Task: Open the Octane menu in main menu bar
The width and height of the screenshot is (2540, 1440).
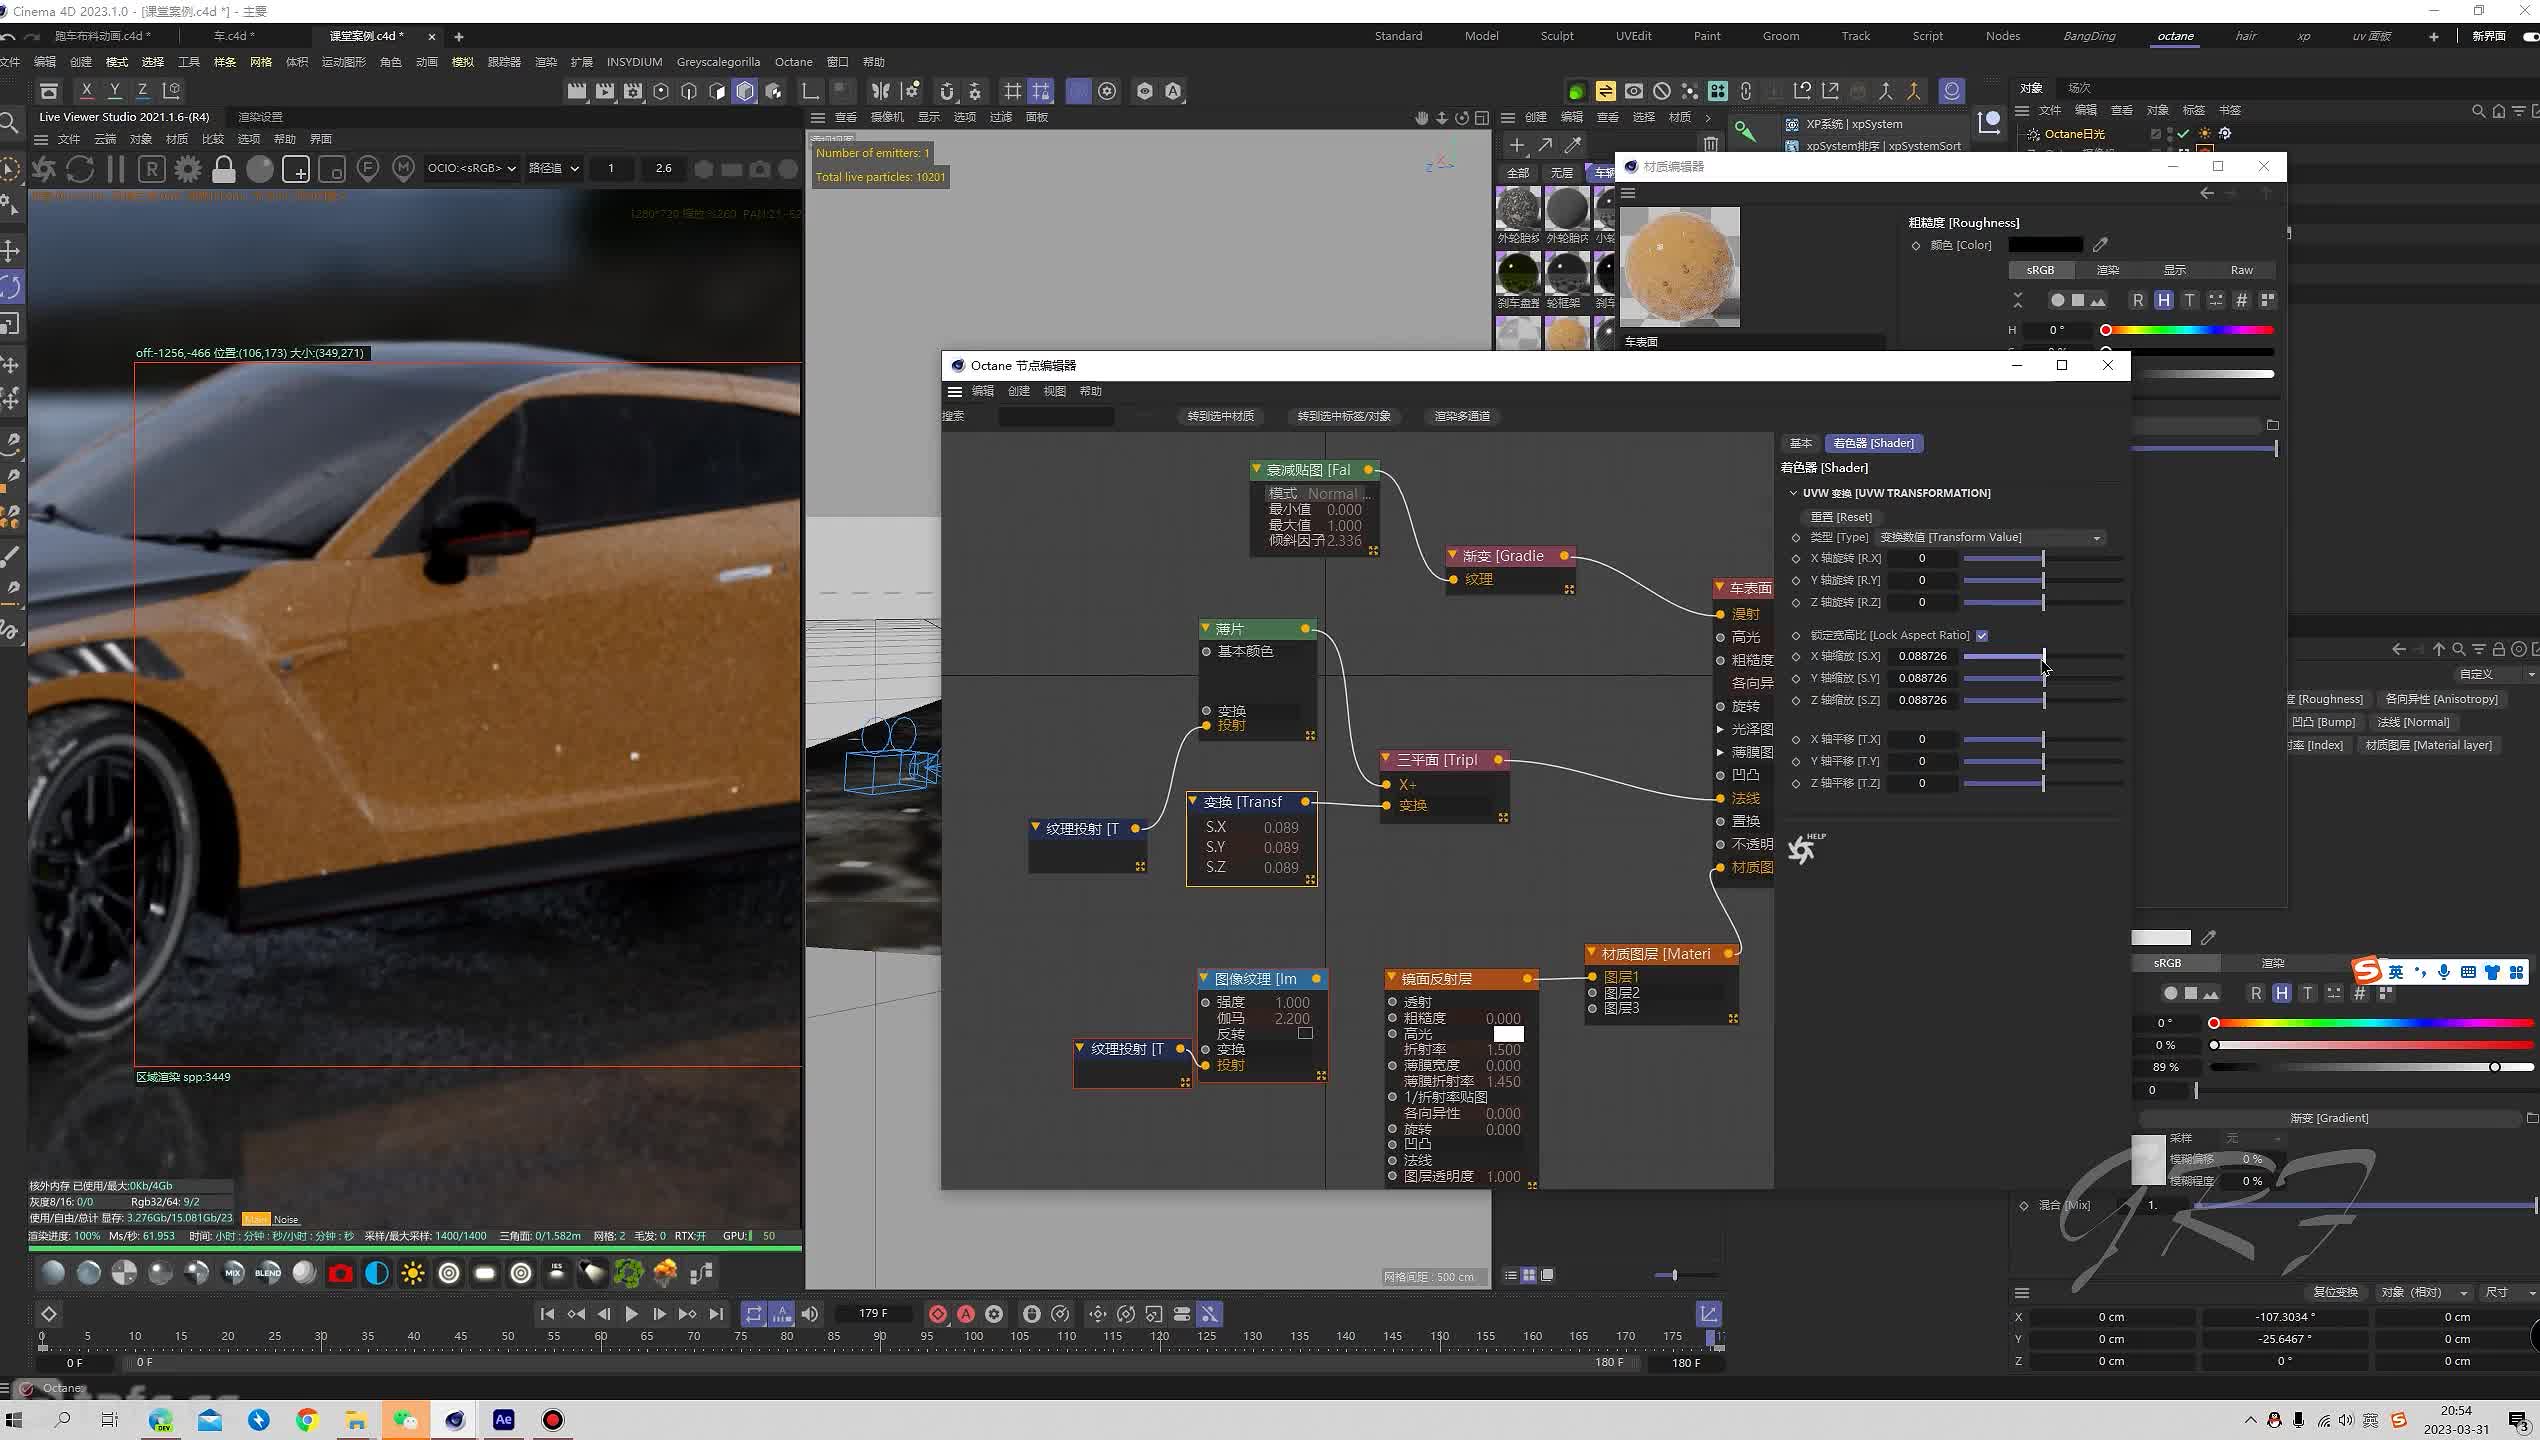Action: pos(794,62)
